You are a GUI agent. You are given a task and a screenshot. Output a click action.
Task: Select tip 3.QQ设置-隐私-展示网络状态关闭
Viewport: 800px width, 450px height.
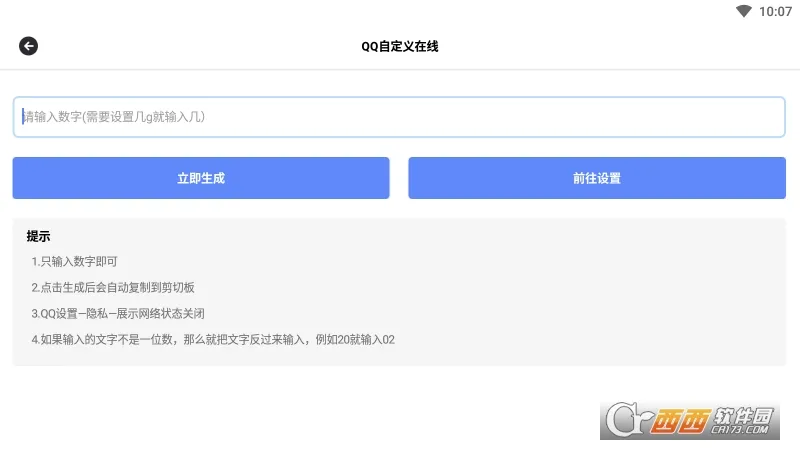click(118, 314)
